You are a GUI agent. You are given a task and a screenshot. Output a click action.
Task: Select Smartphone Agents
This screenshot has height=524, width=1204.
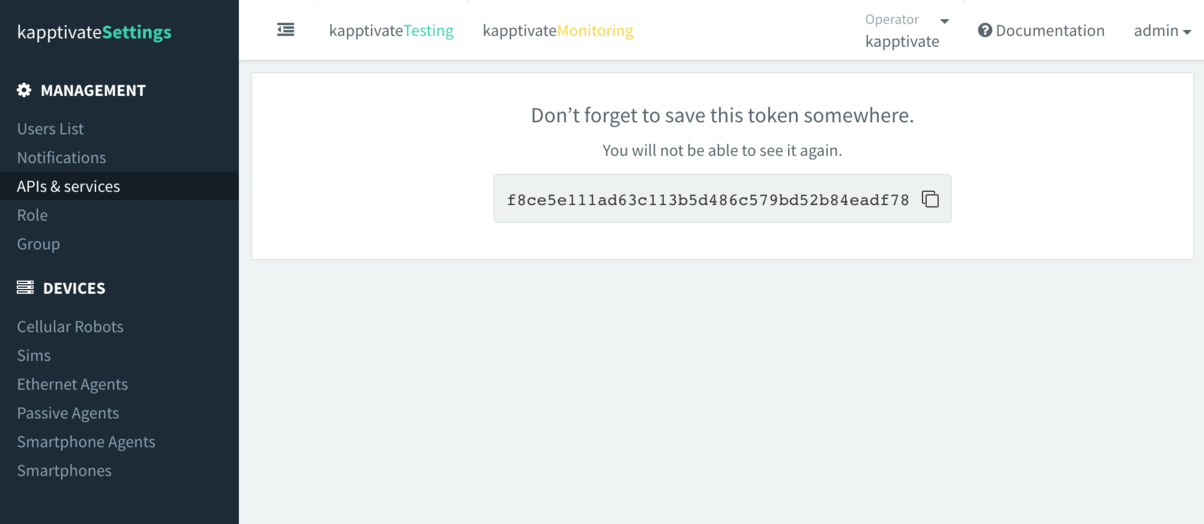86,442
